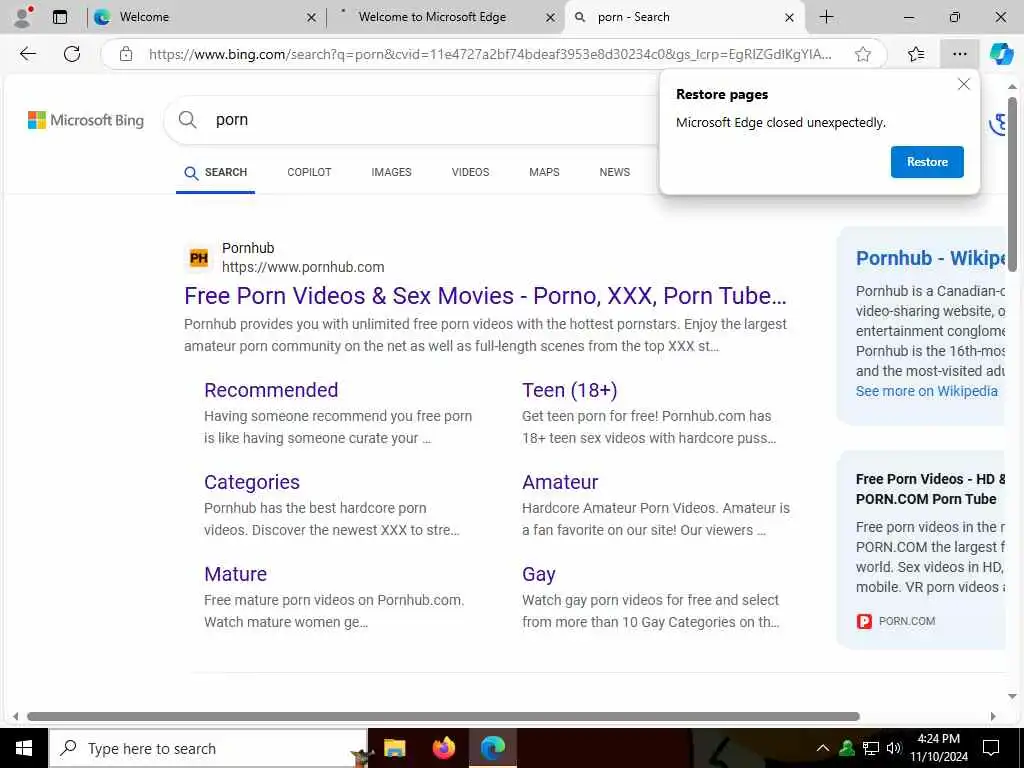This screenshot has width=1024, height=768.
Task: Switch to the VIDEOS tab
Action: pos(470,172)
